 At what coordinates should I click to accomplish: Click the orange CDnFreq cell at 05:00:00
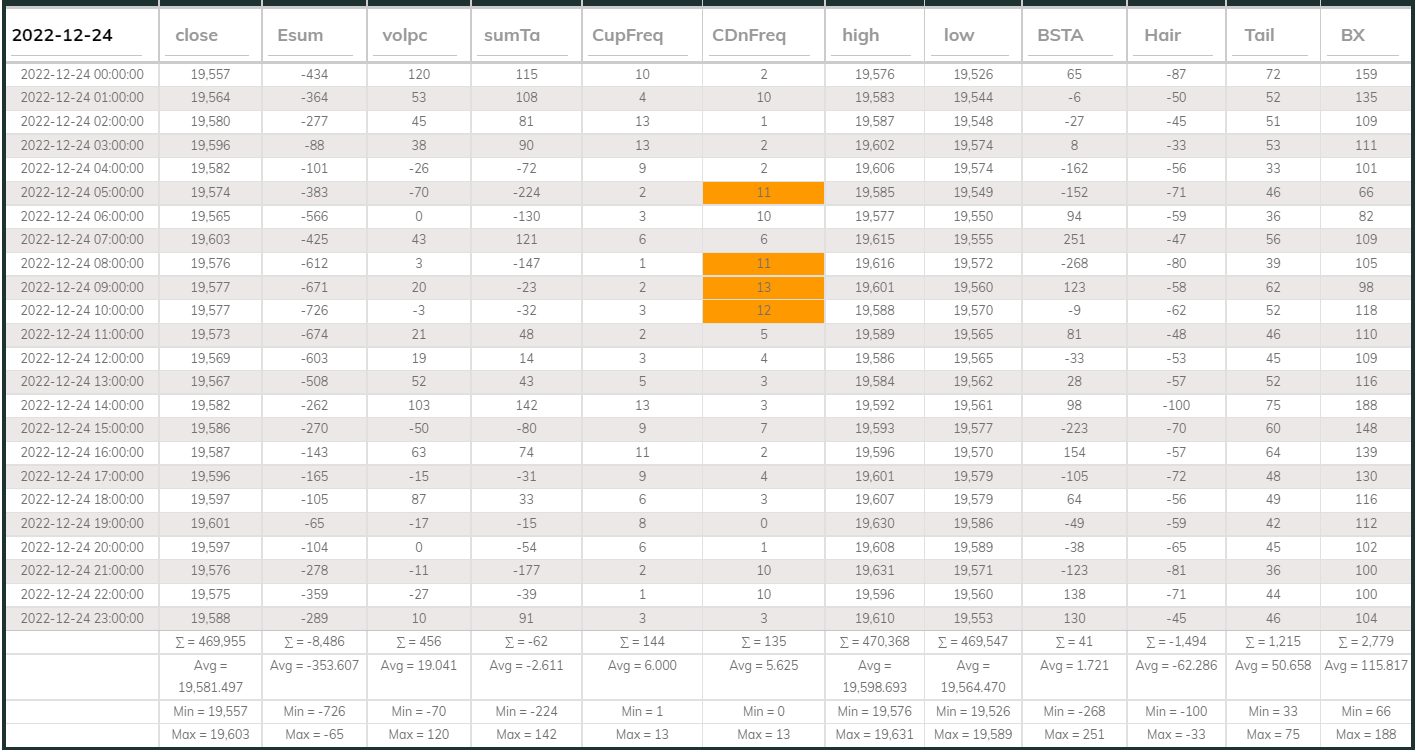[763, 193]
